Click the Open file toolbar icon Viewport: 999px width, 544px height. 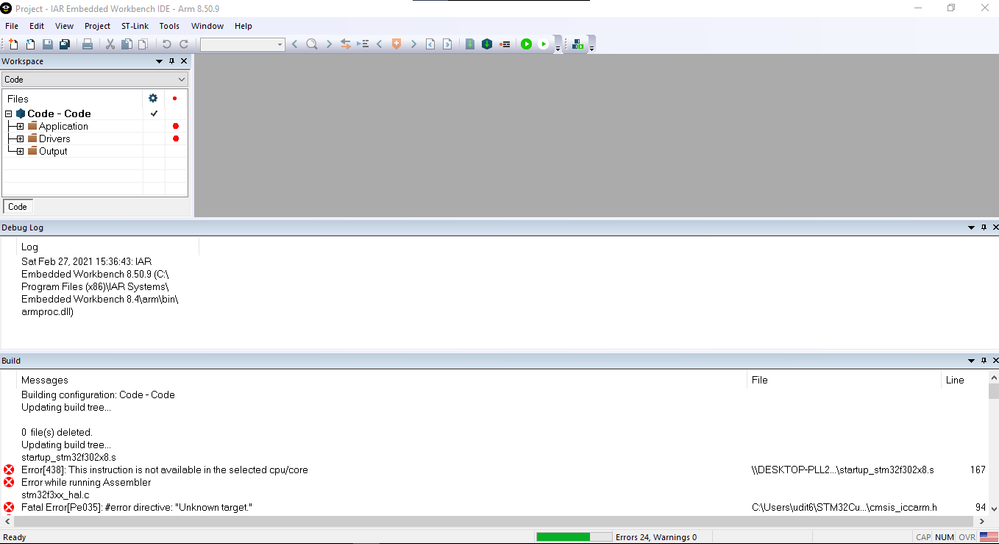click(30, 44)
